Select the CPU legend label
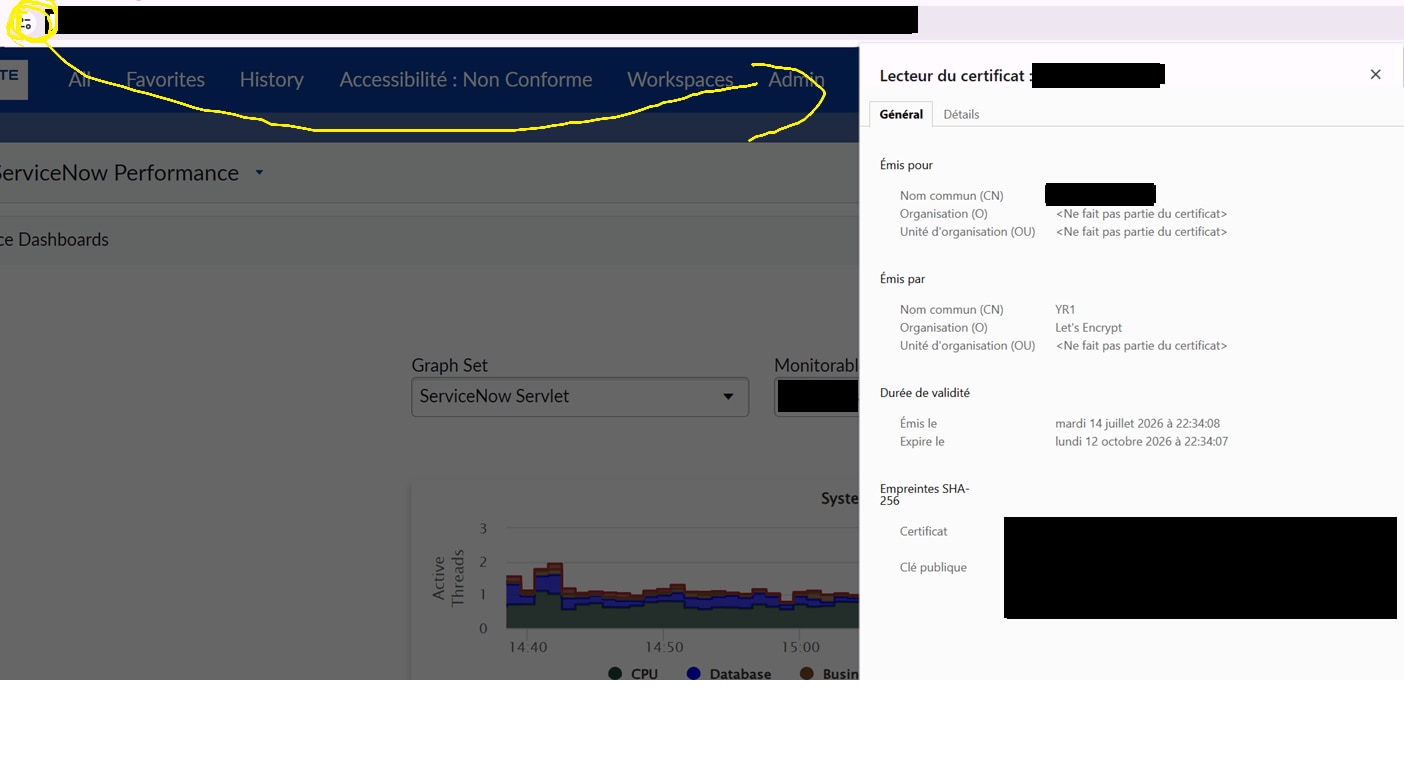The height and width of the screenshot is (768, 1404). click(x=645, y=674)
